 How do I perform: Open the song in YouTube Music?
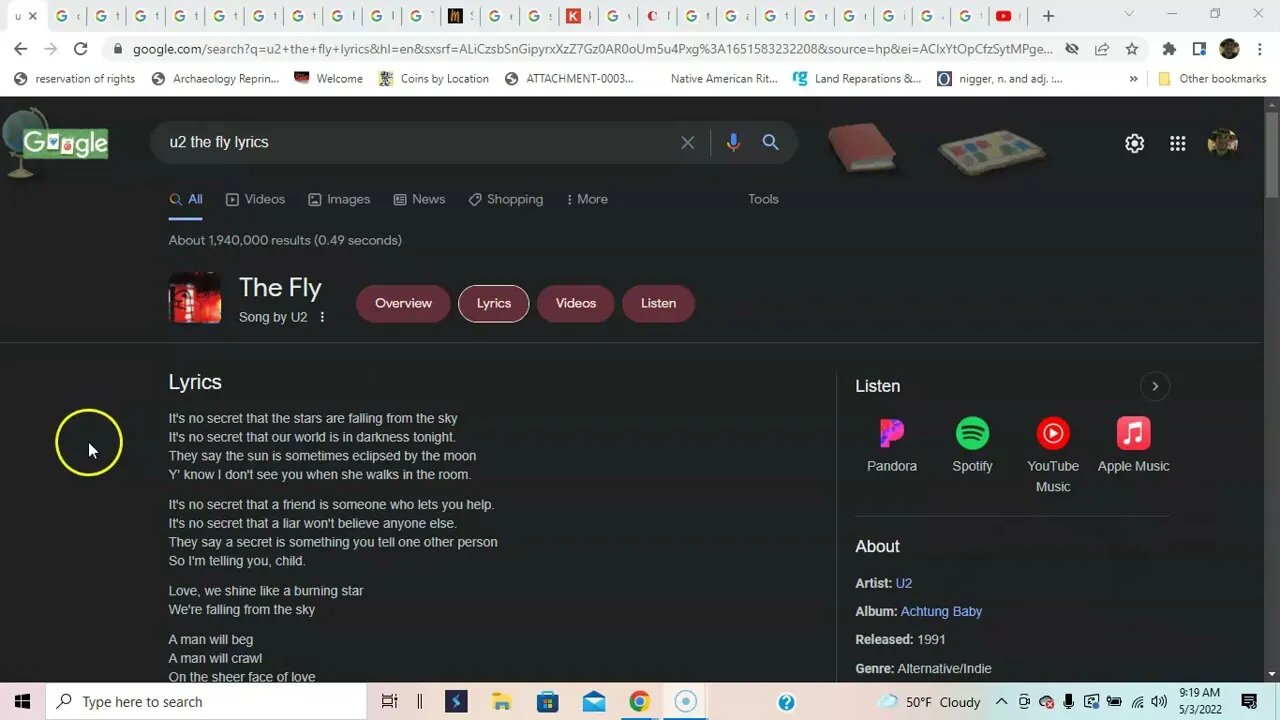click(1053, 455)
